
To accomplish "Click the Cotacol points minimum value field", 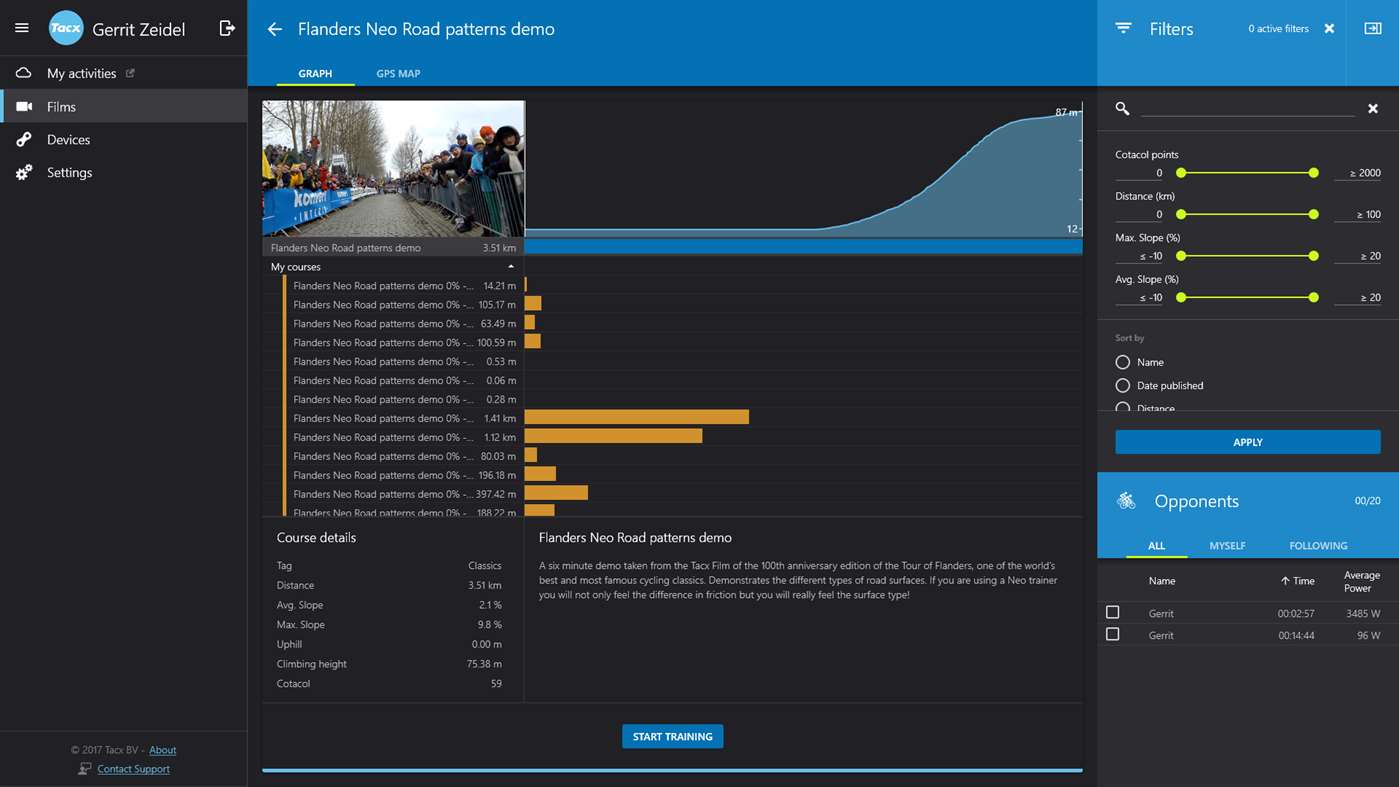I will tap(1139, 173).
